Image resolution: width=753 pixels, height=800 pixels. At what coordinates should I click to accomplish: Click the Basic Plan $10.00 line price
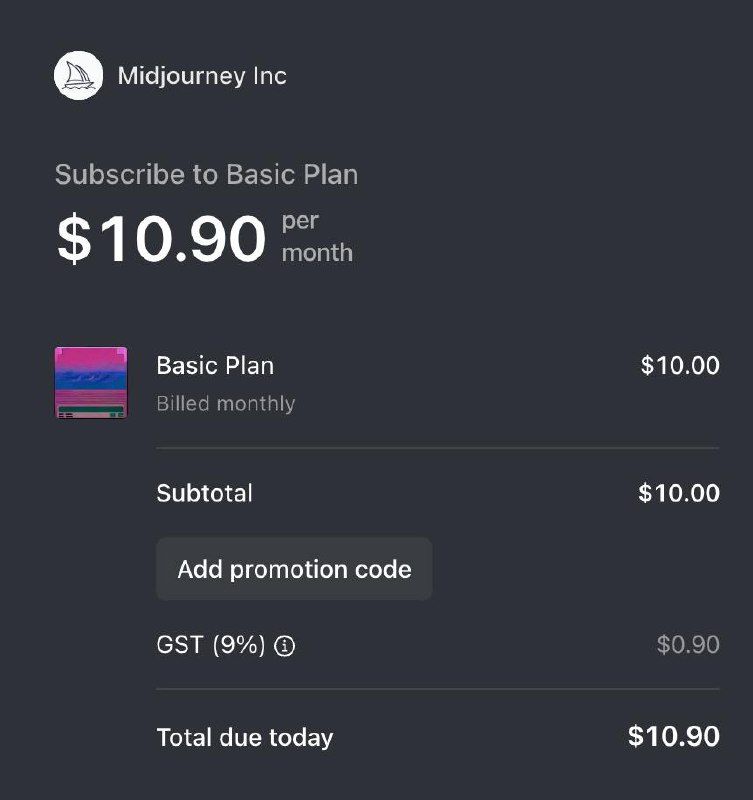(680, 366)
